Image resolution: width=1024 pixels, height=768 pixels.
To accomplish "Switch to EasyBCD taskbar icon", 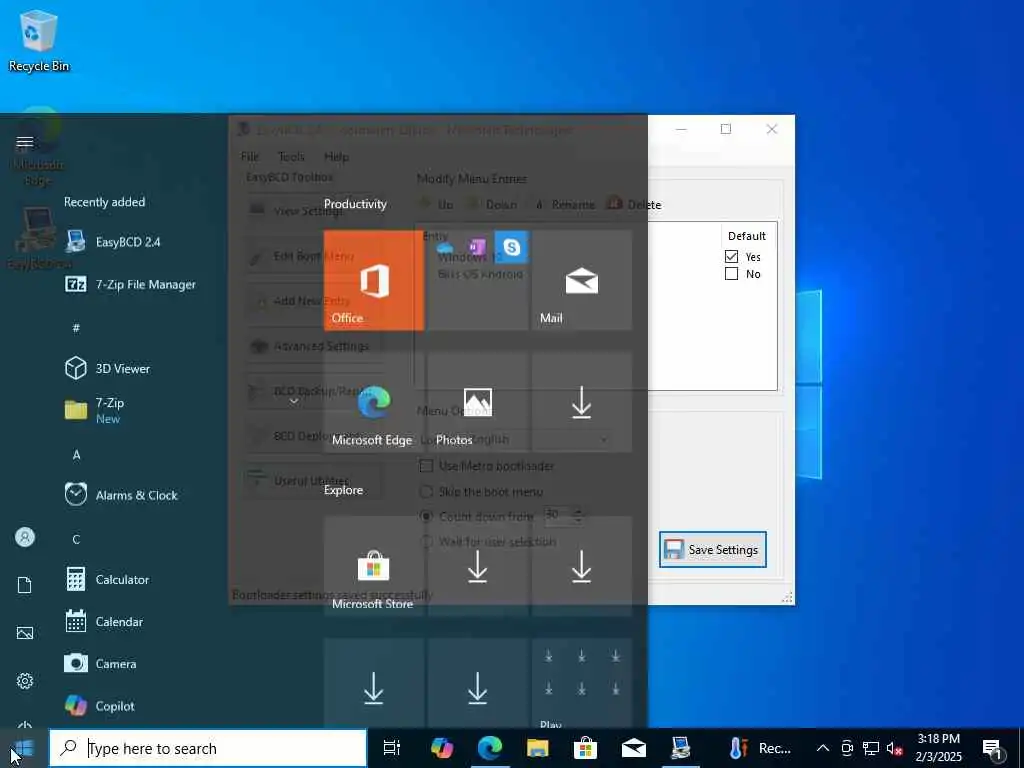I will pyautogui.click(x=681, y=748).
